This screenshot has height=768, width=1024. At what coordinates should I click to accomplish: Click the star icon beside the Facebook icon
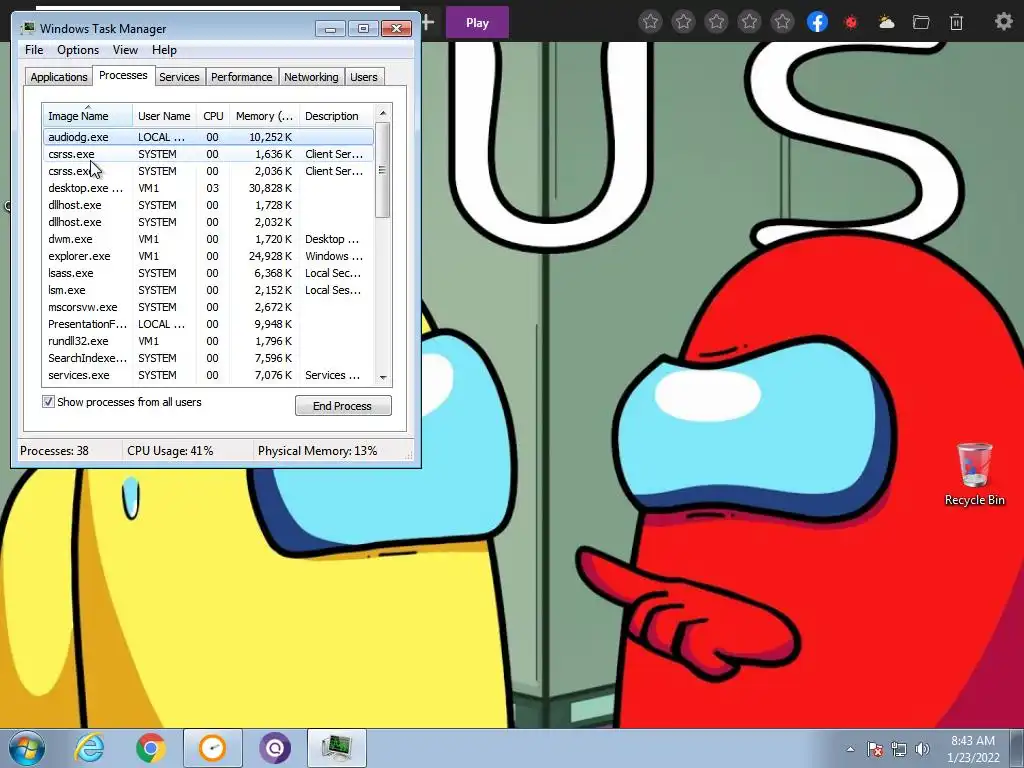(782, 22)
